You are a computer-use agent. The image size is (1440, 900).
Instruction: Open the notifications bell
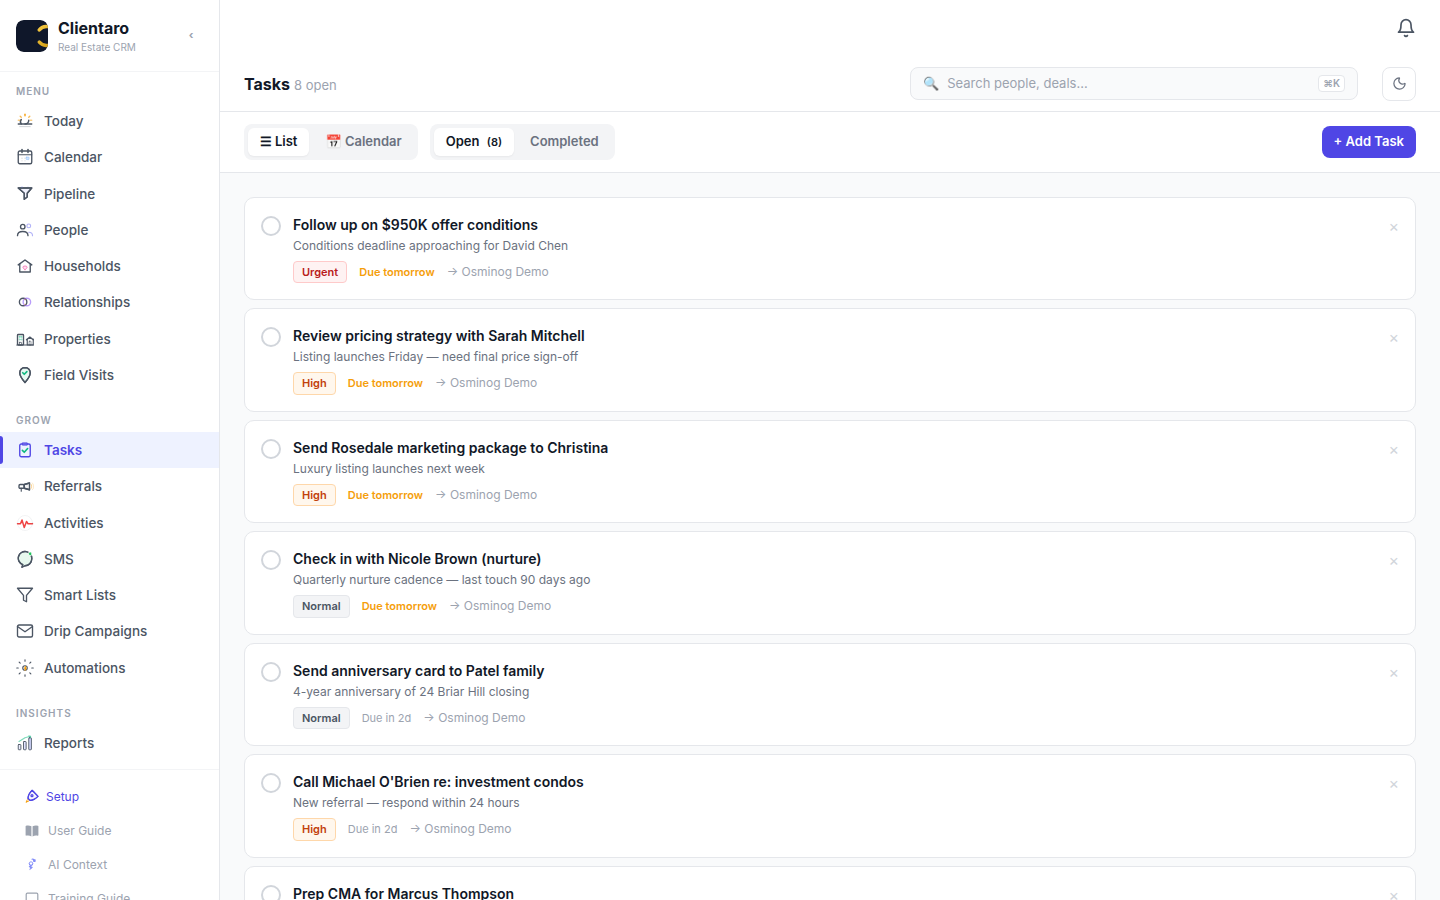pos(1405,27)
